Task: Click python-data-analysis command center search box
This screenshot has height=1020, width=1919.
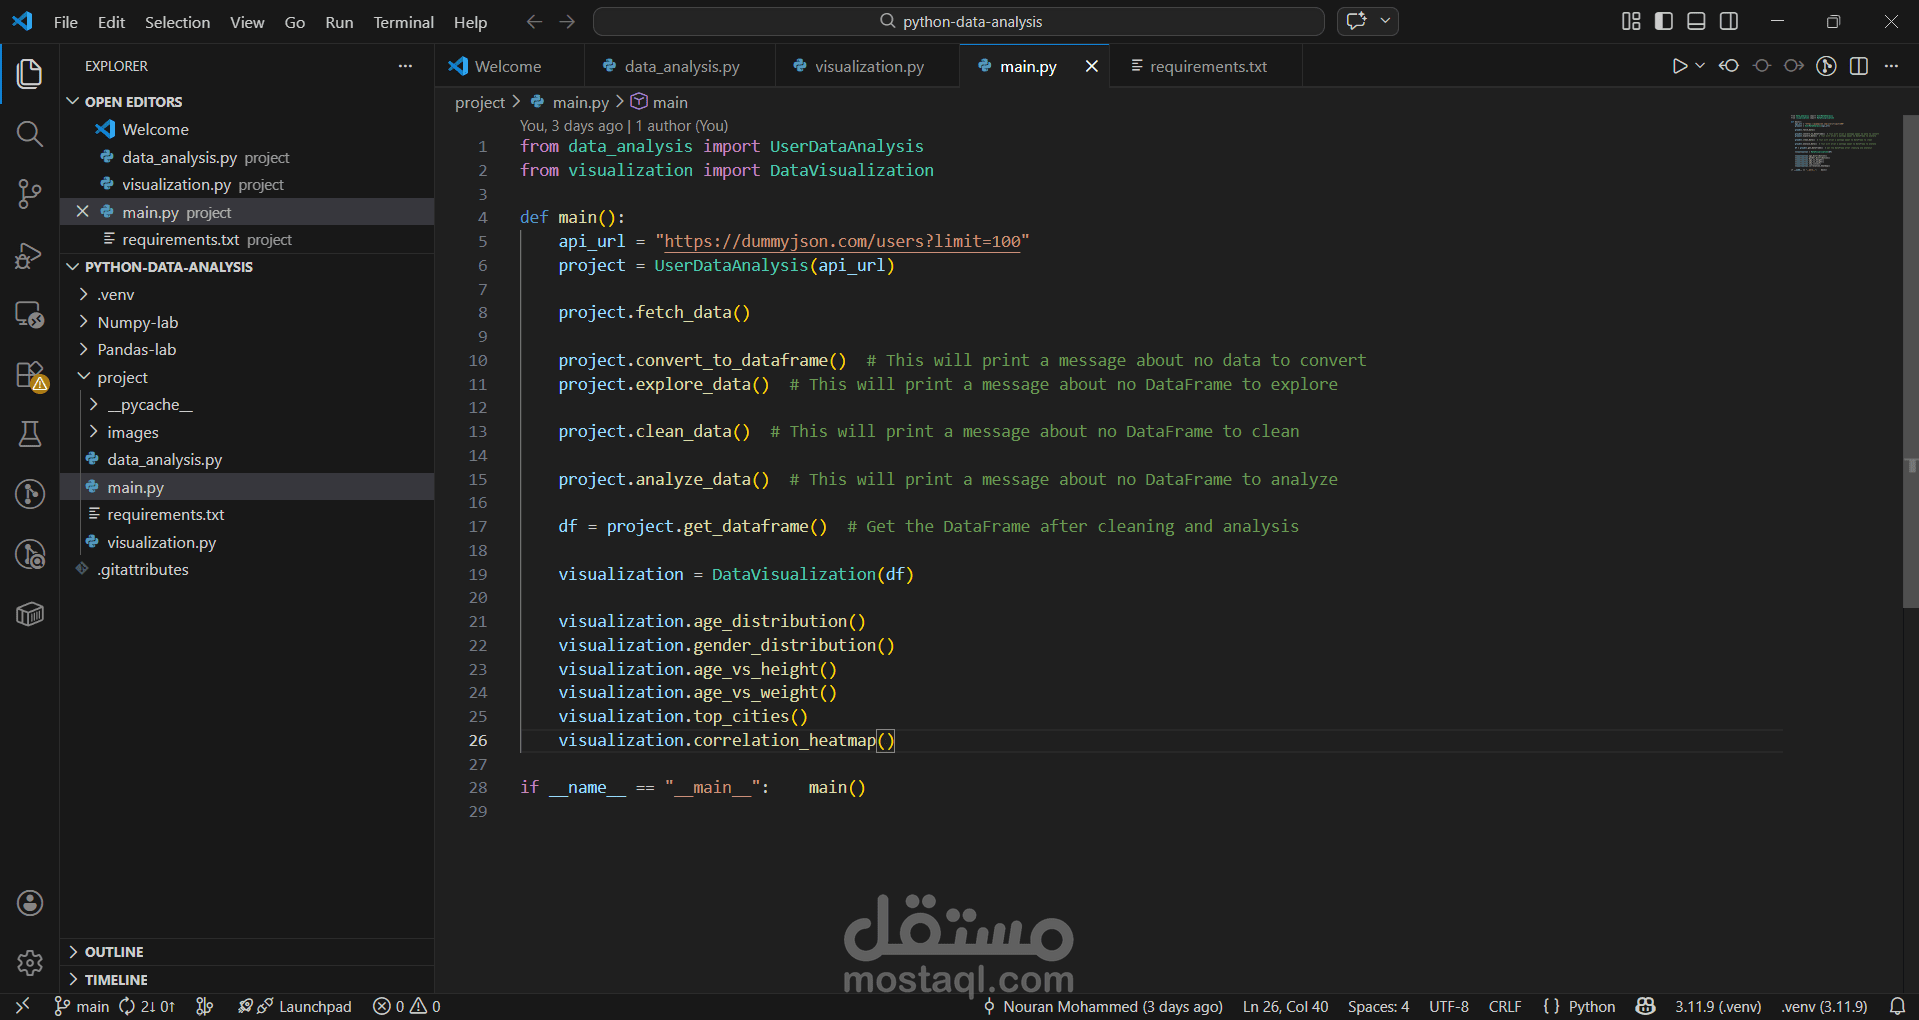Action: (x=959, y=21)
